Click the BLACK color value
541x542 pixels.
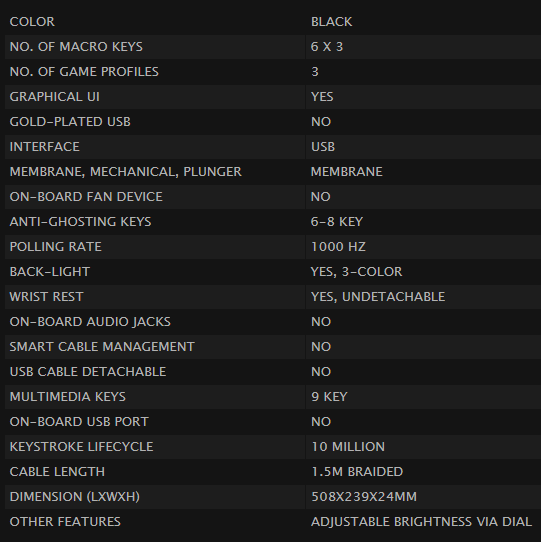click(x=331, y=22)
